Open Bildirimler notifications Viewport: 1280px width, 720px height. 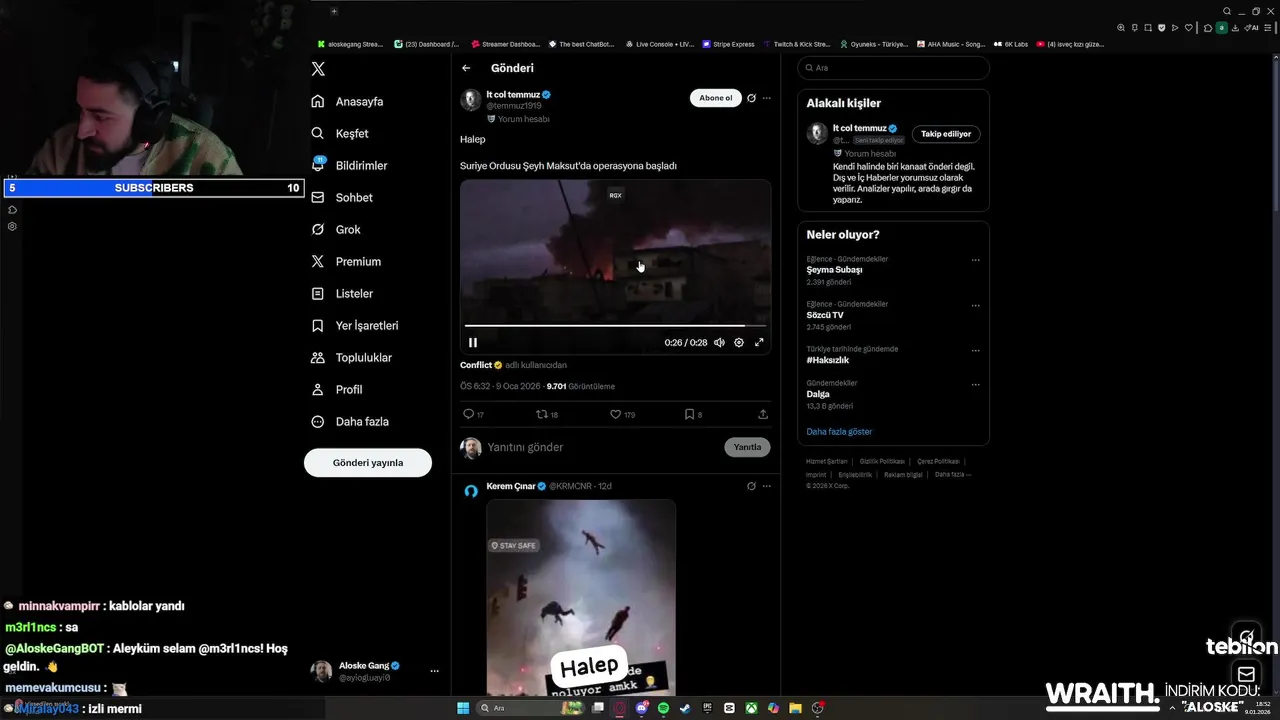[x=349, y=166]
